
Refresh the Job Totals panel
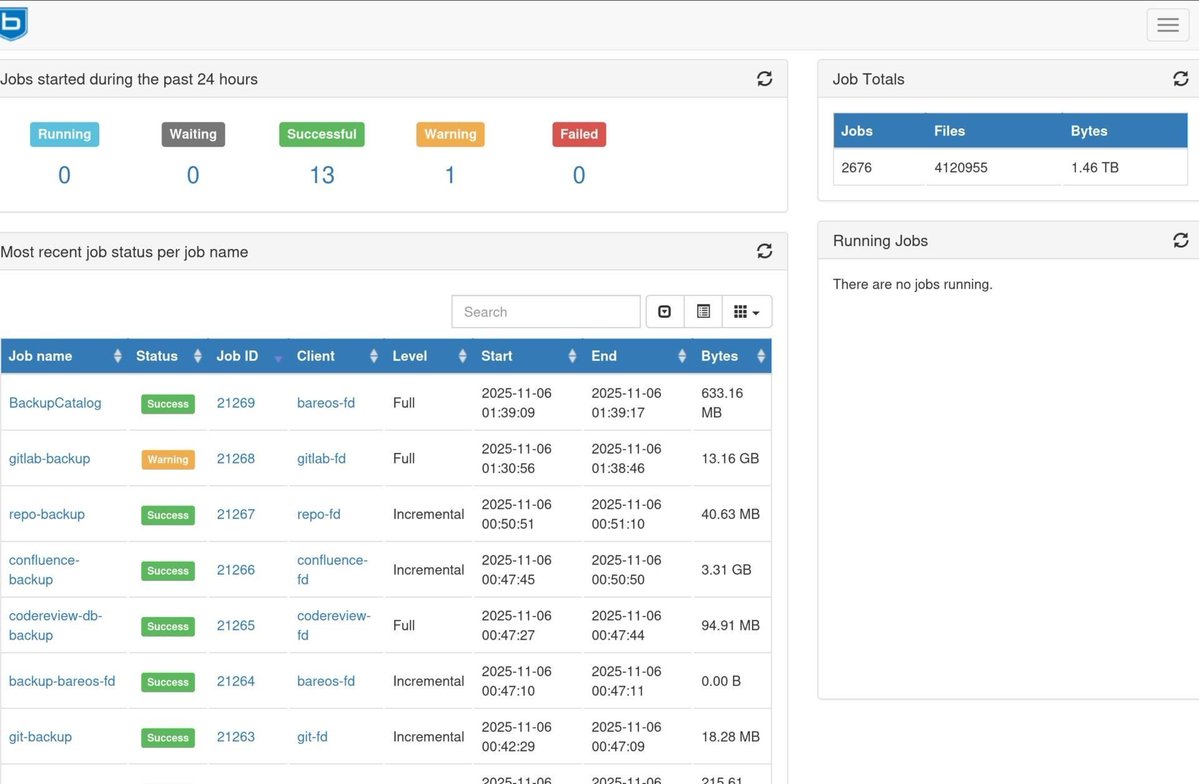pyautogui.click(x=1180, y=79)
